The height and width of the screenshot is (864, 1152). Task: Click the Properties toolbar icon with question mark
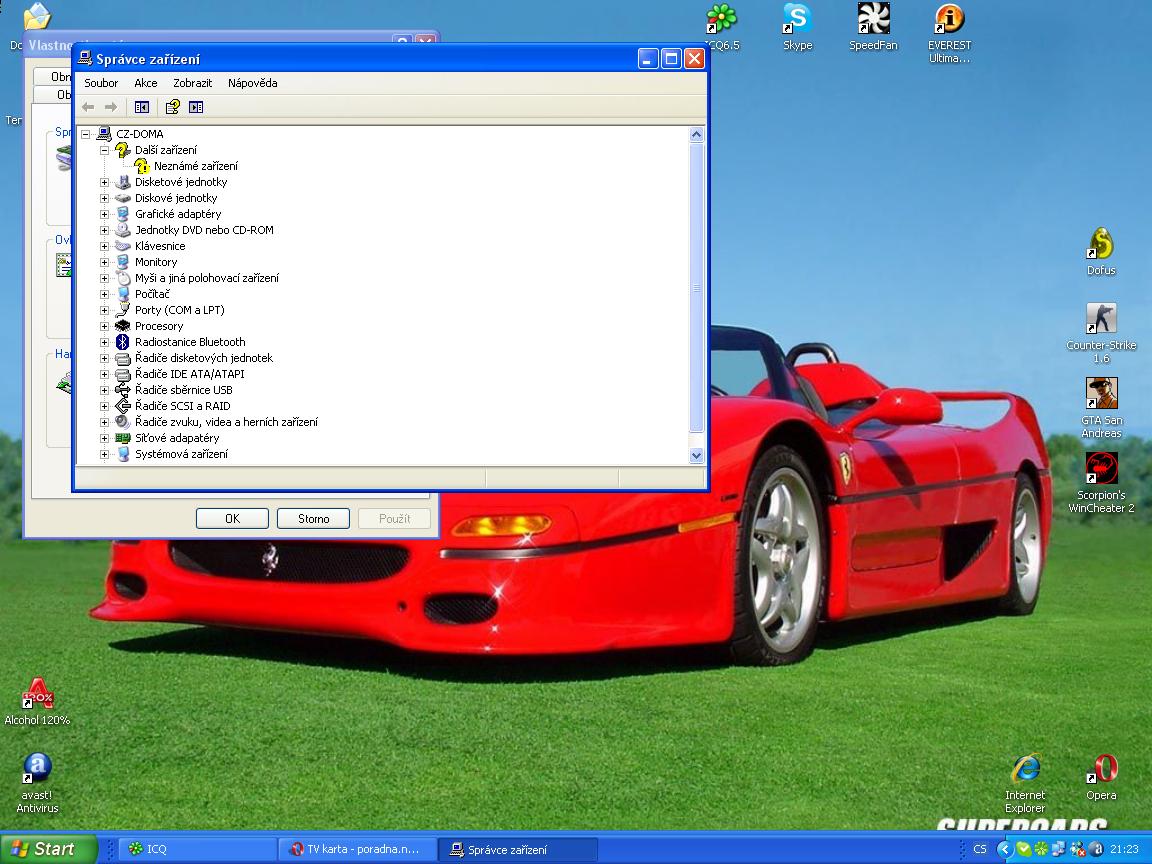[x=173, y=107]
